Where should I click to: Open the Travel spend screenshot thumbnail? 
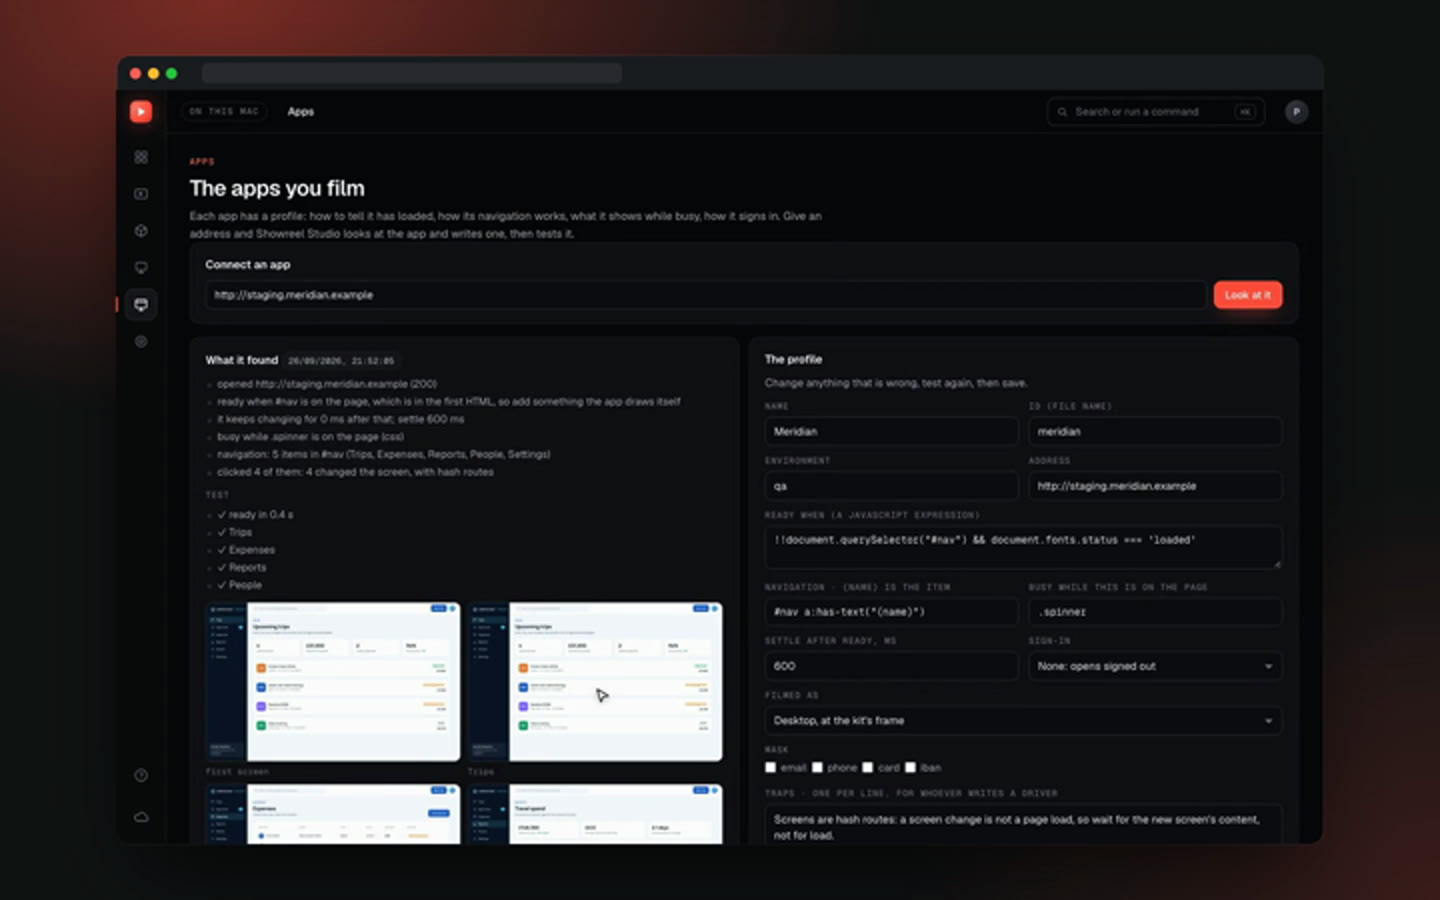[595, 814]
